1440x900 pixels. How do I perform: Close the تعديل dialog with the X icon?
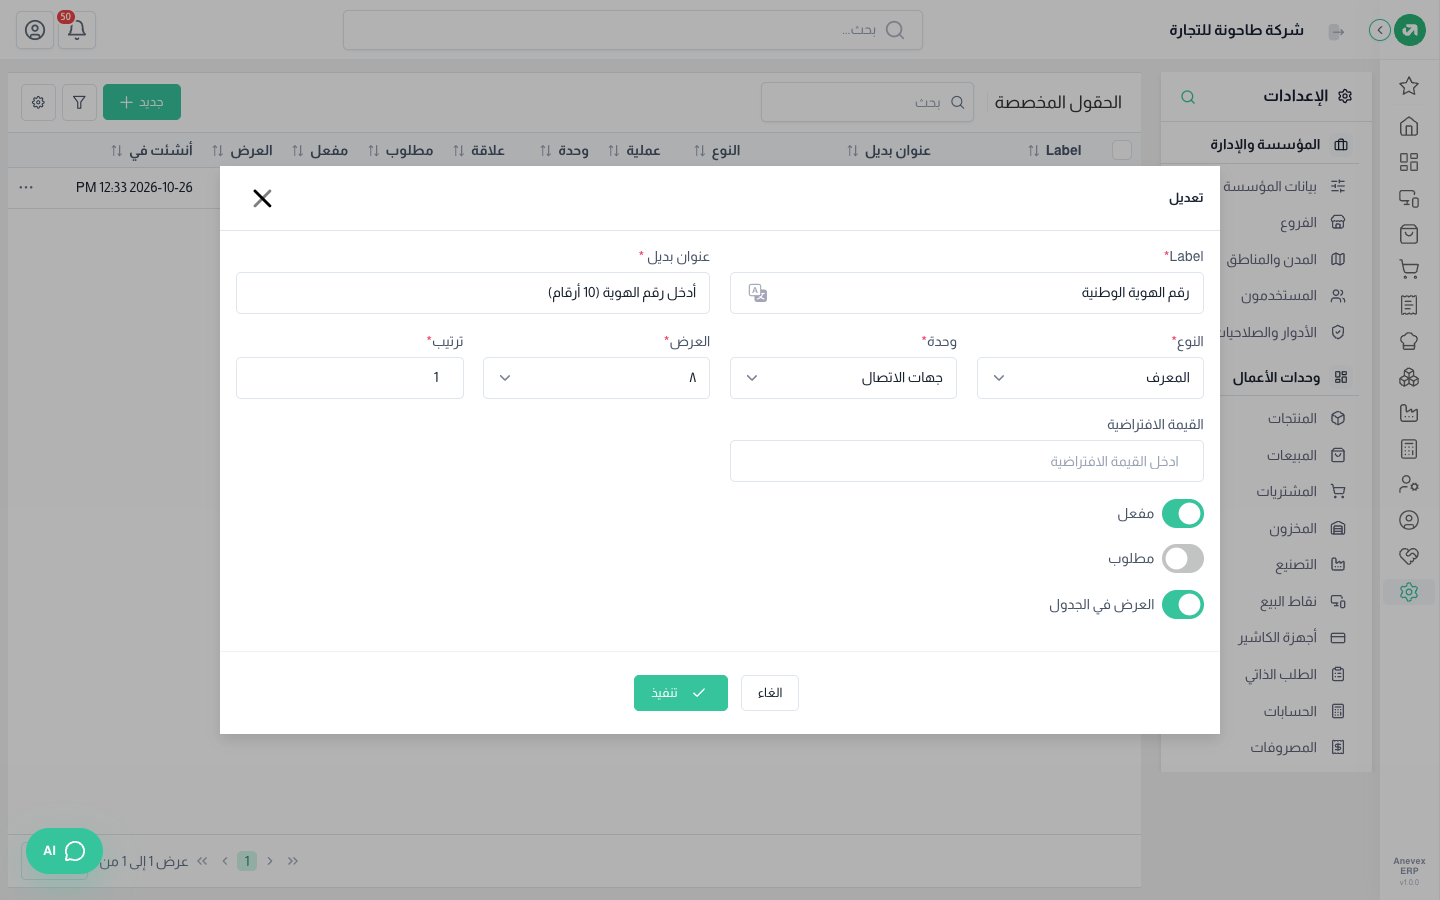[x=262, y=198]
